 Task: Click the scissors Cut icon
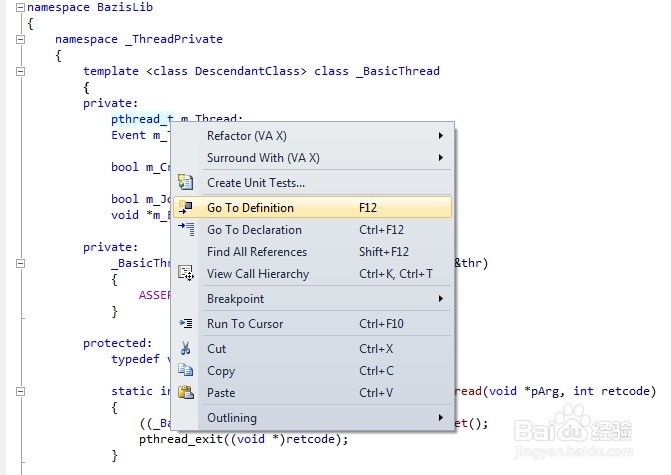185,348
